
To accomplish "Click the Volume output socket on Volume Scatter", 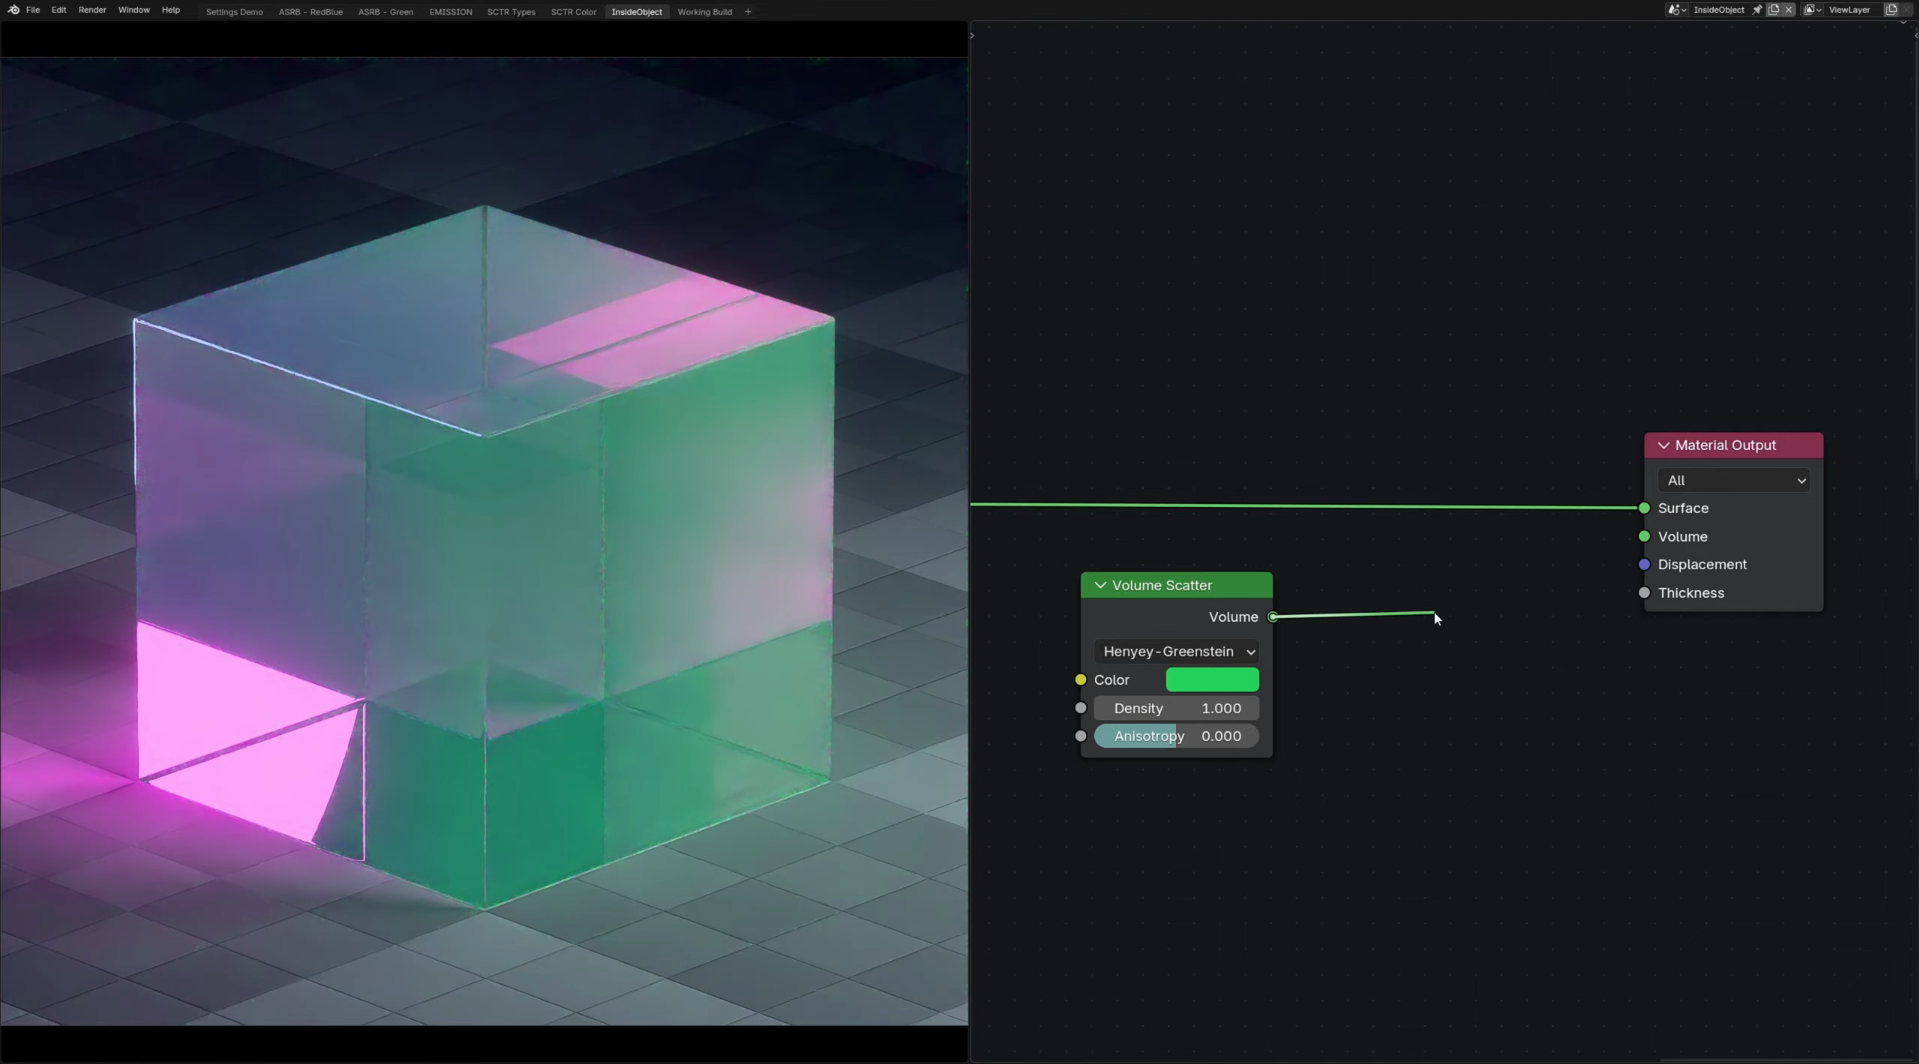I will (x=1272, y=617).
